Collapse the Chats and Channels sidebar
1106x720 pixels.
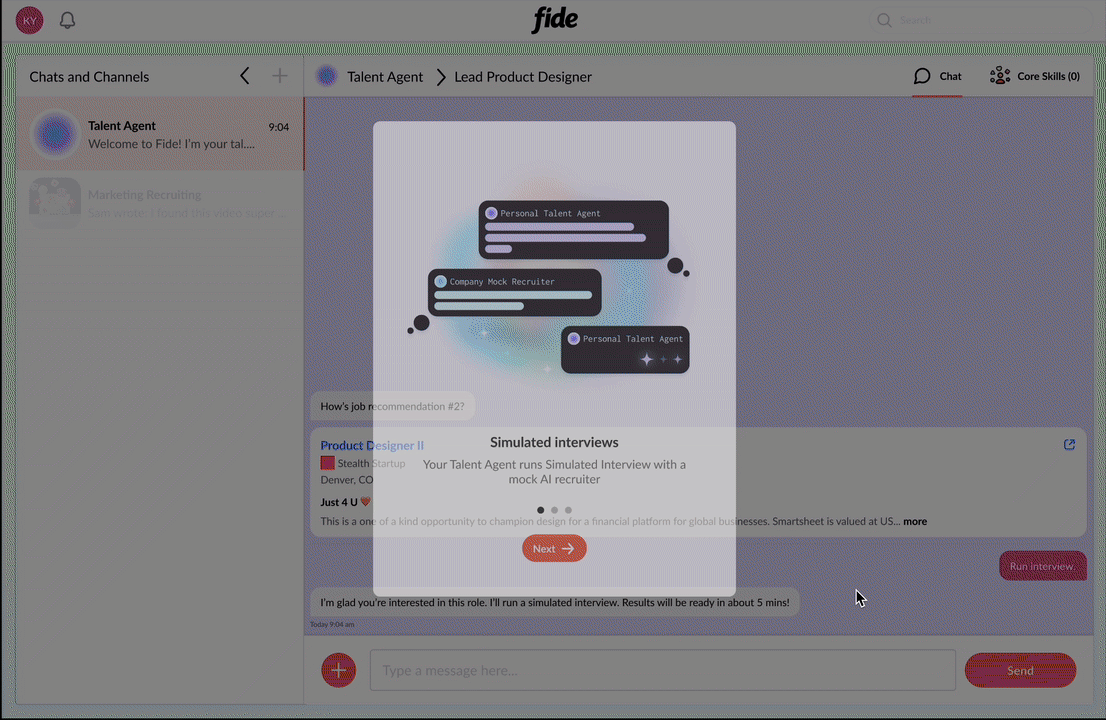(x=244, y=75)
